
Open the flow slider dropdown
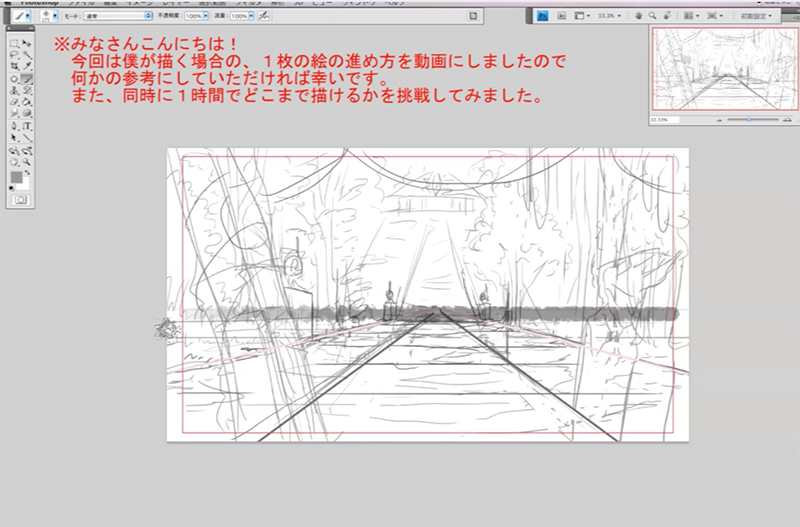(252, 16)
